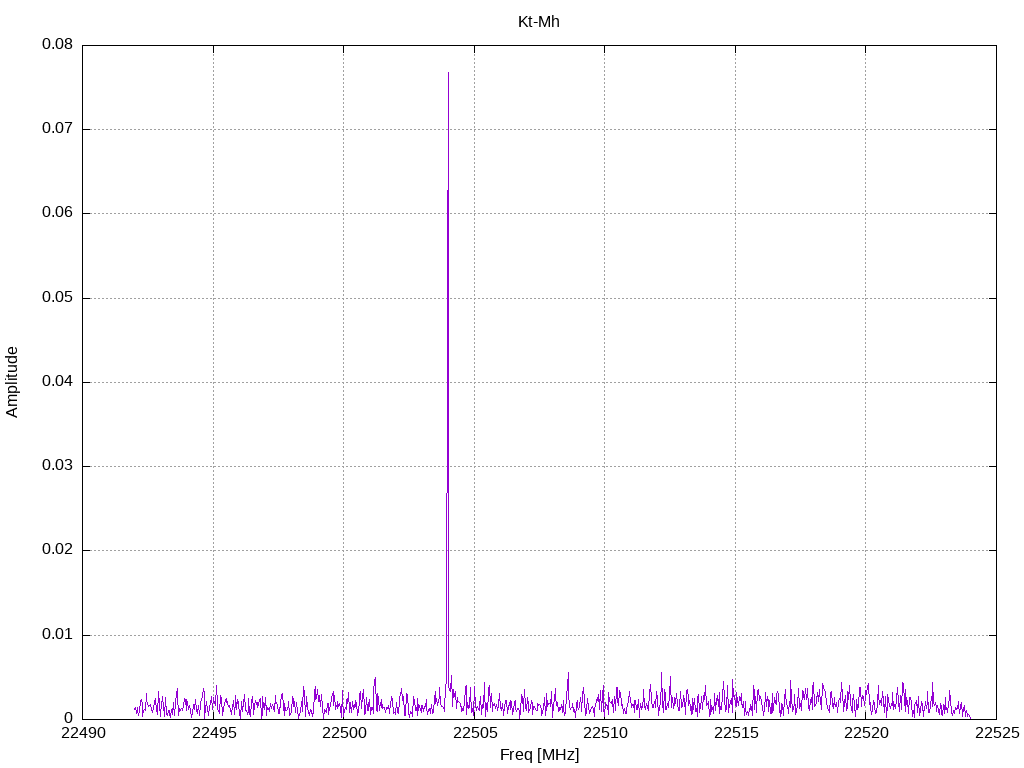This screenshot has width=1024, height=768.
Task: Click the 22515 x-axis tick label
Action: (x=735, y=735)
